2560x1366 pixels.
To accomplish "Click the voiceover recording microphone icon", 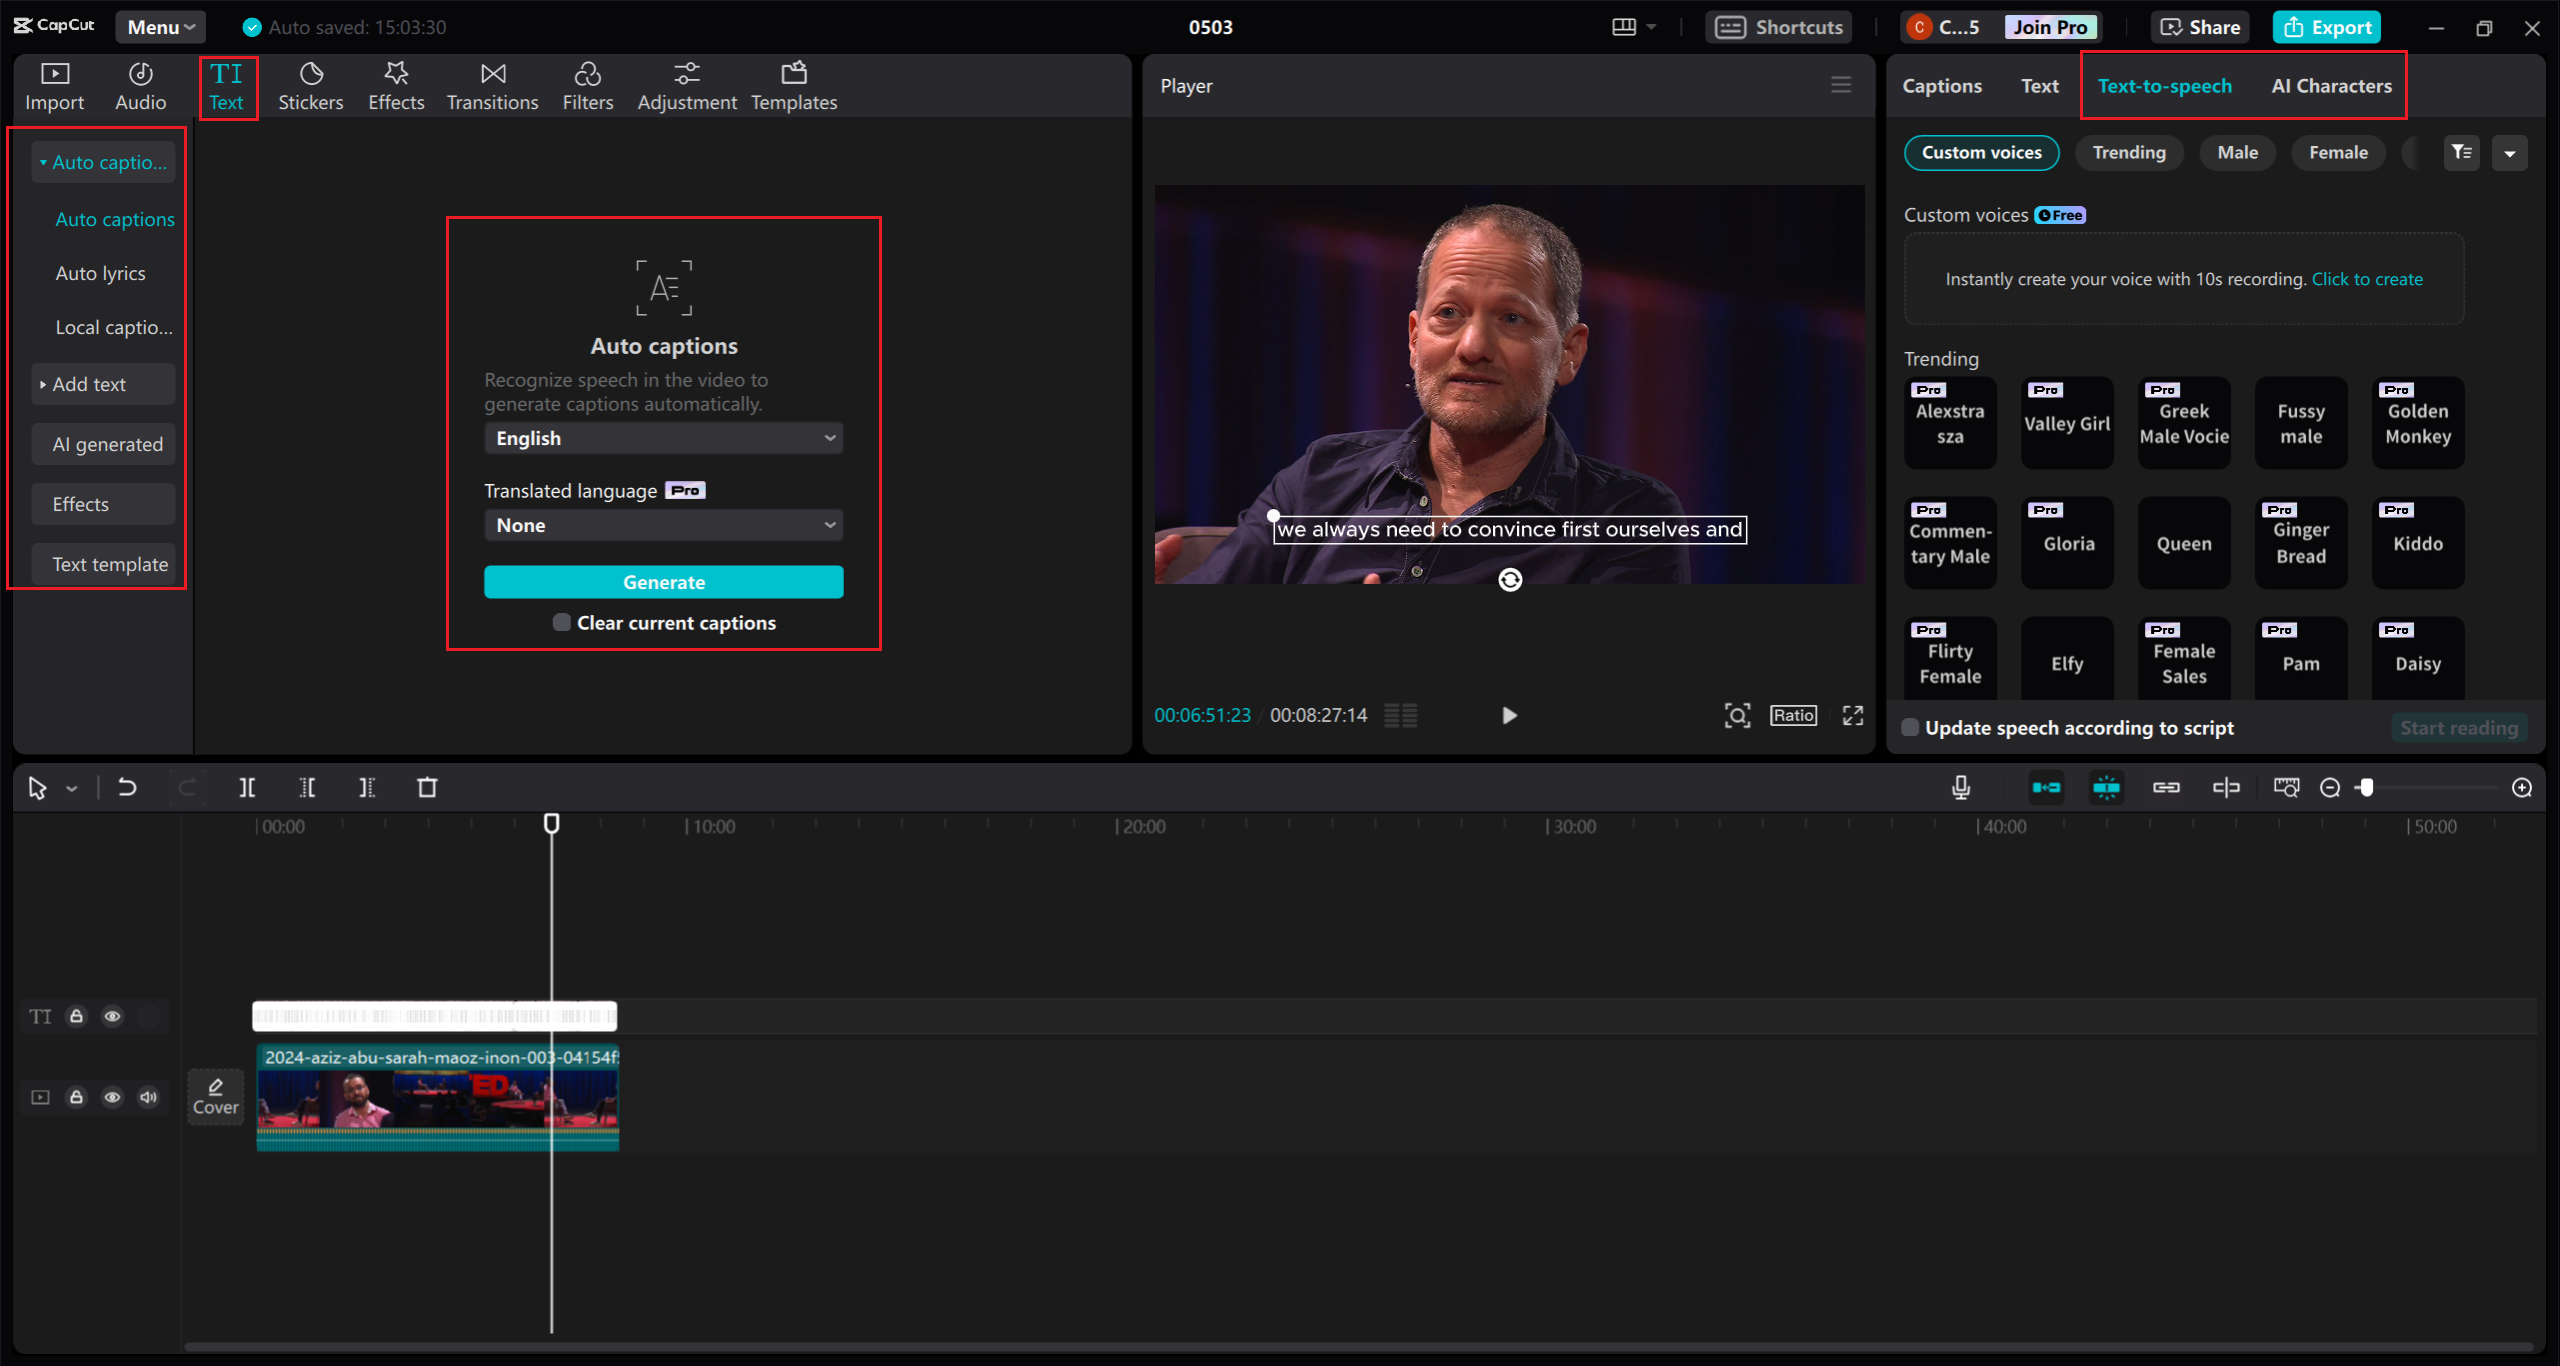I will (x=1960, y=788).
